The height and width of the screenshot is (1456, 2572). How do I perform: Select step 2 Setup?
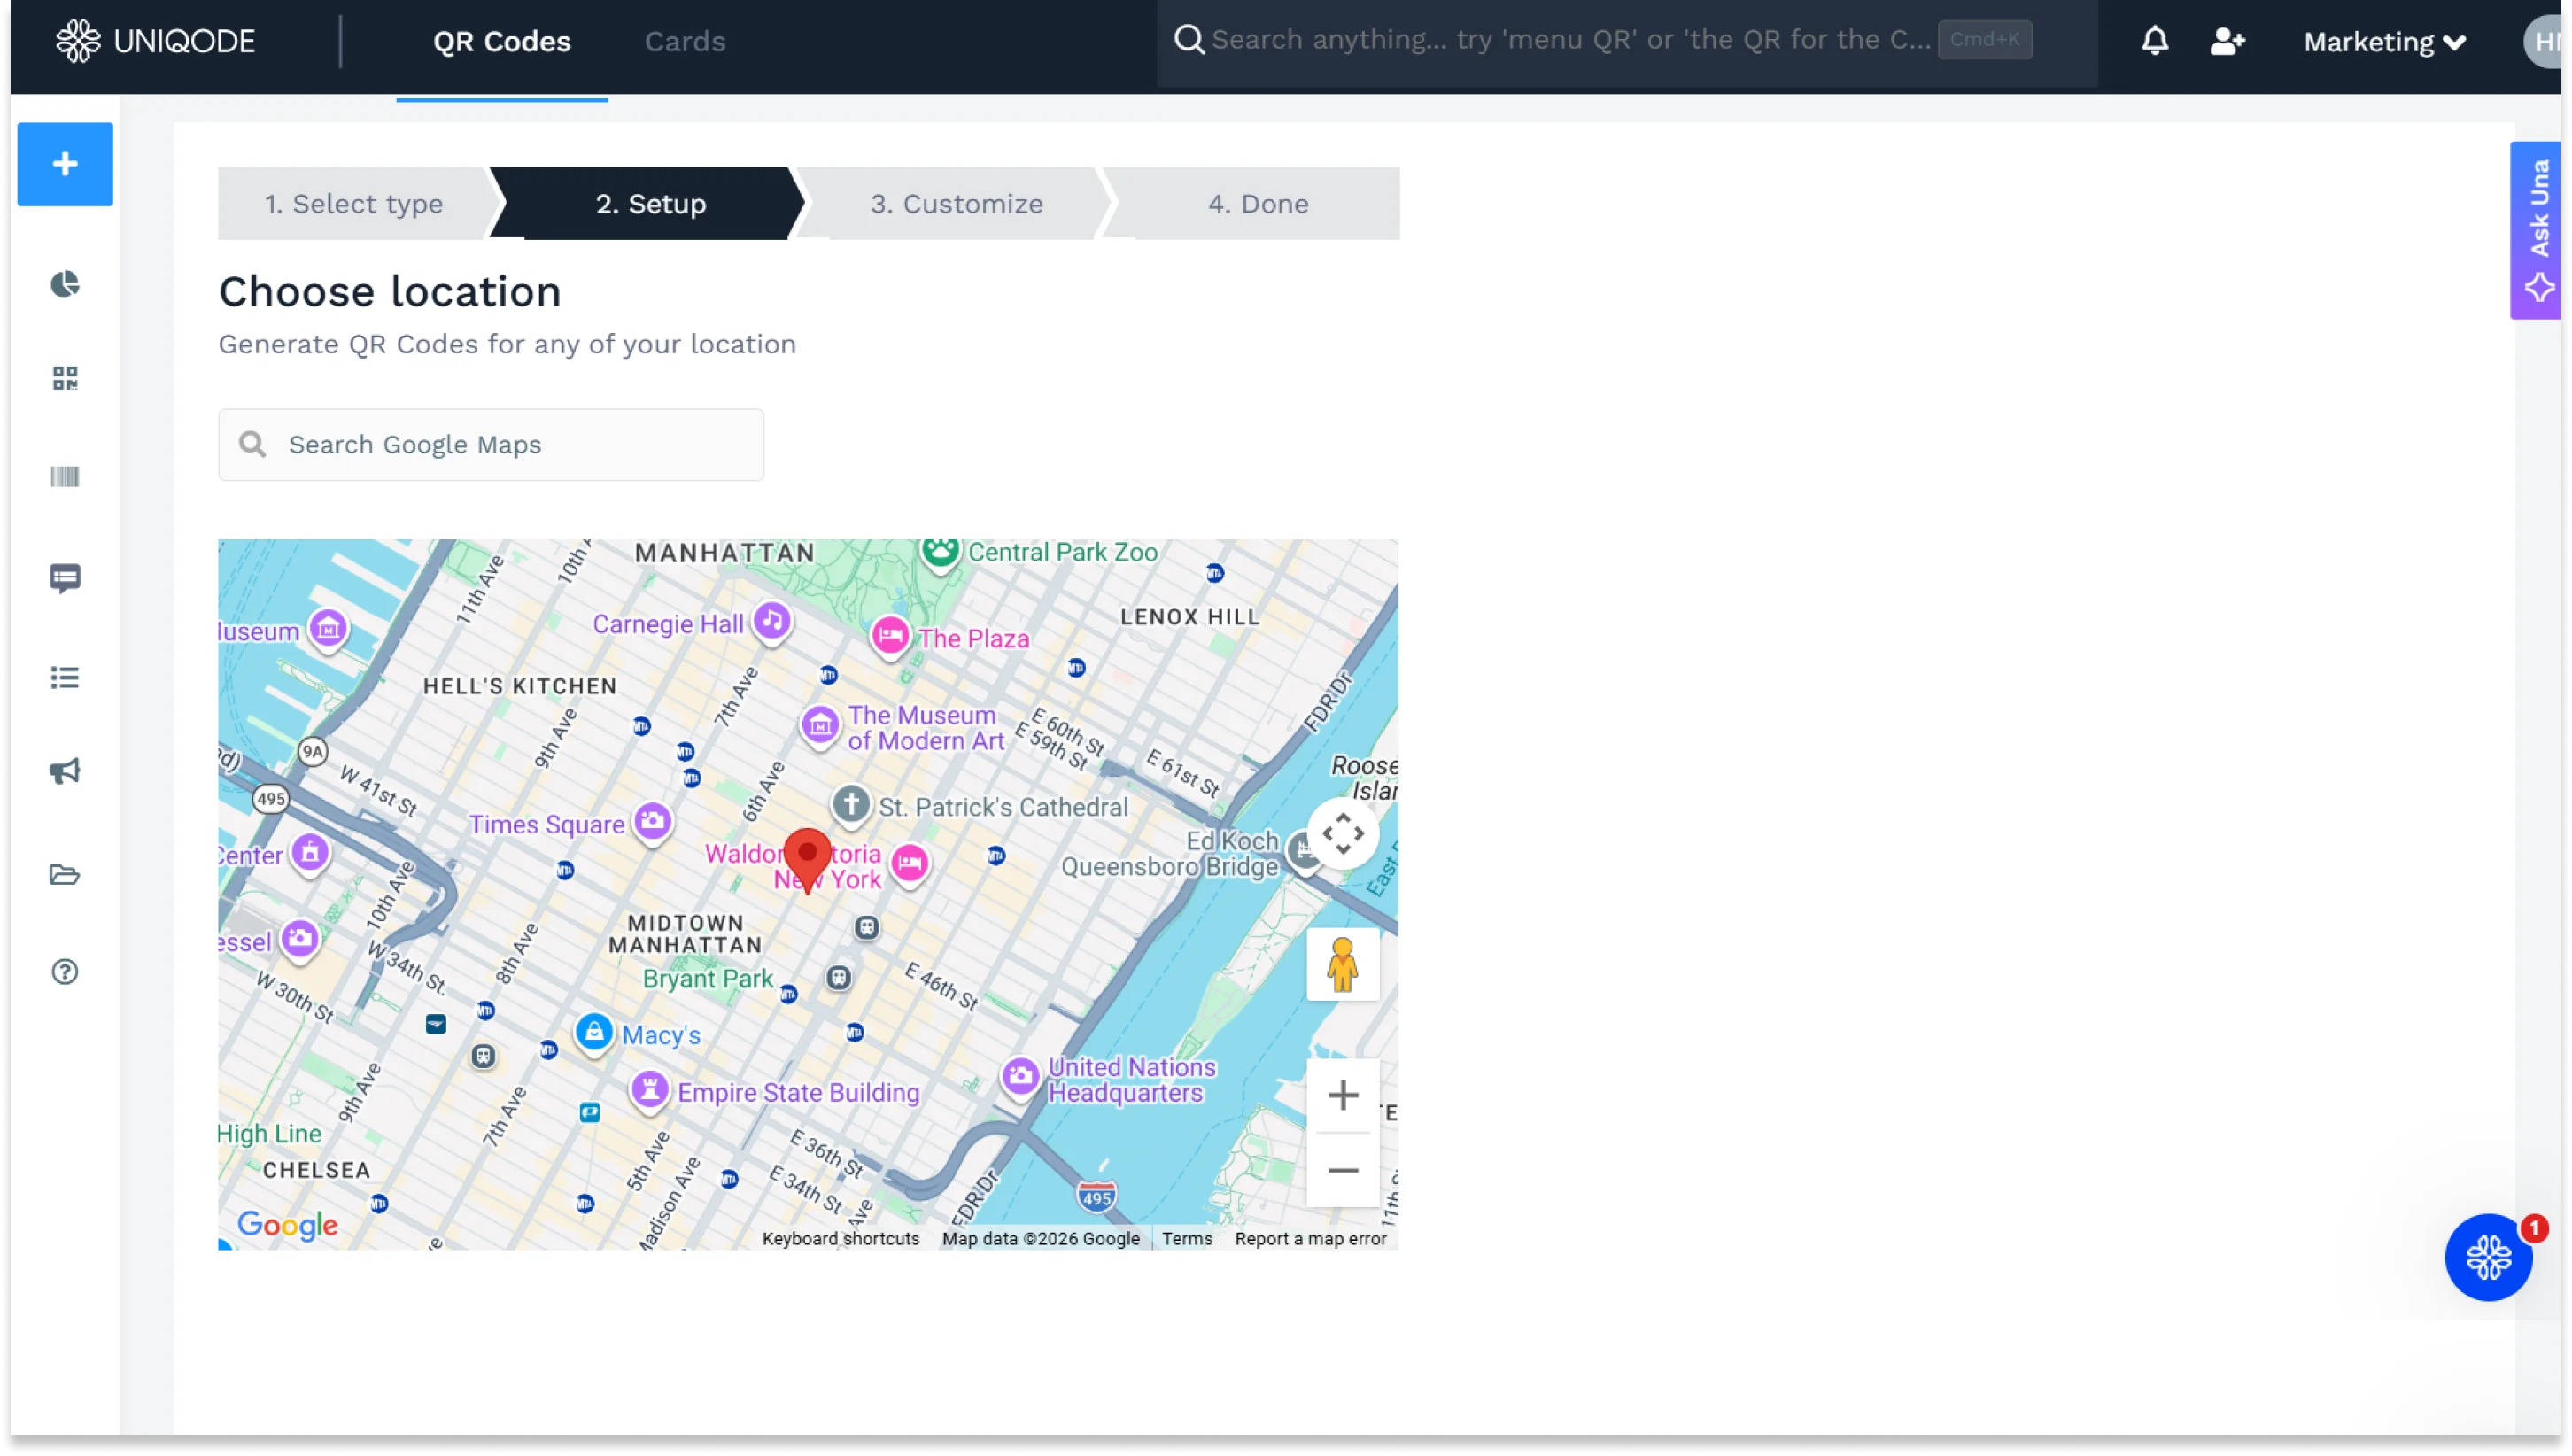(650, 204)
